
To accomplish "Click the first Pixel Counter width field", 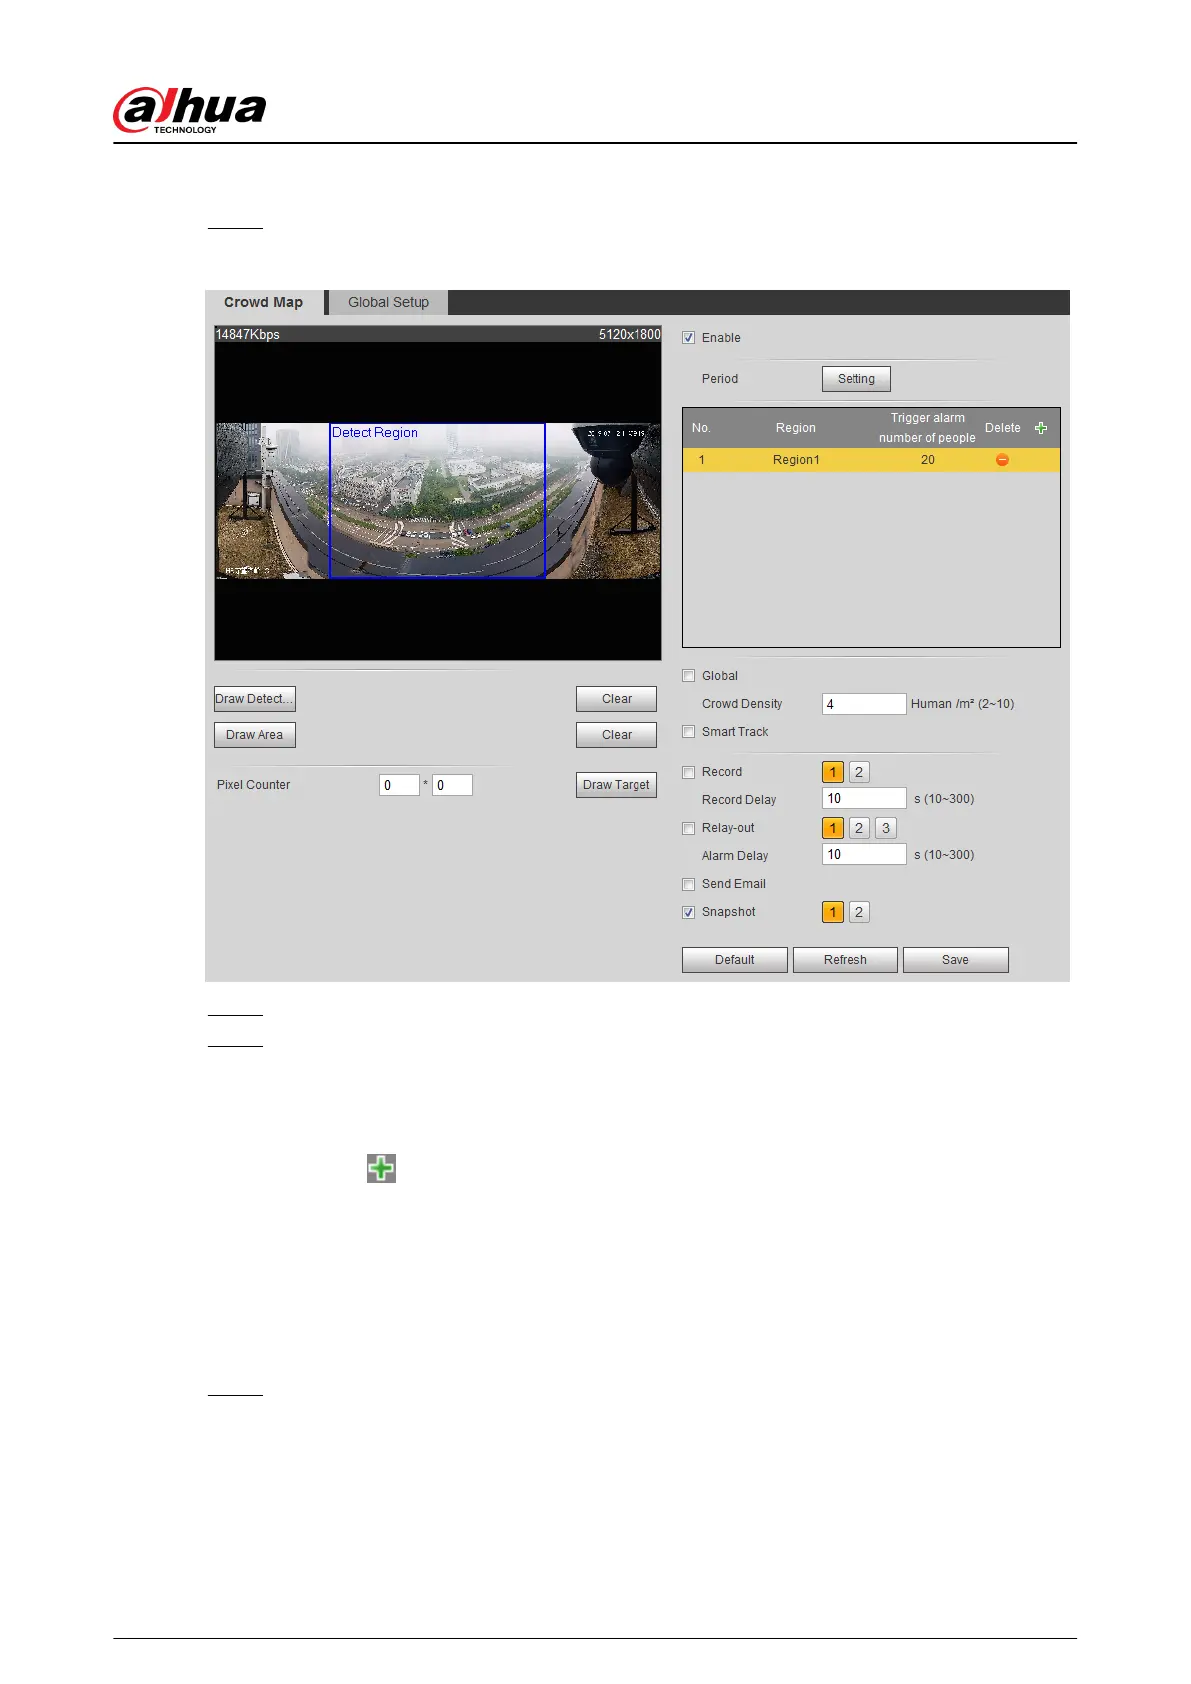I will [399, 785].
